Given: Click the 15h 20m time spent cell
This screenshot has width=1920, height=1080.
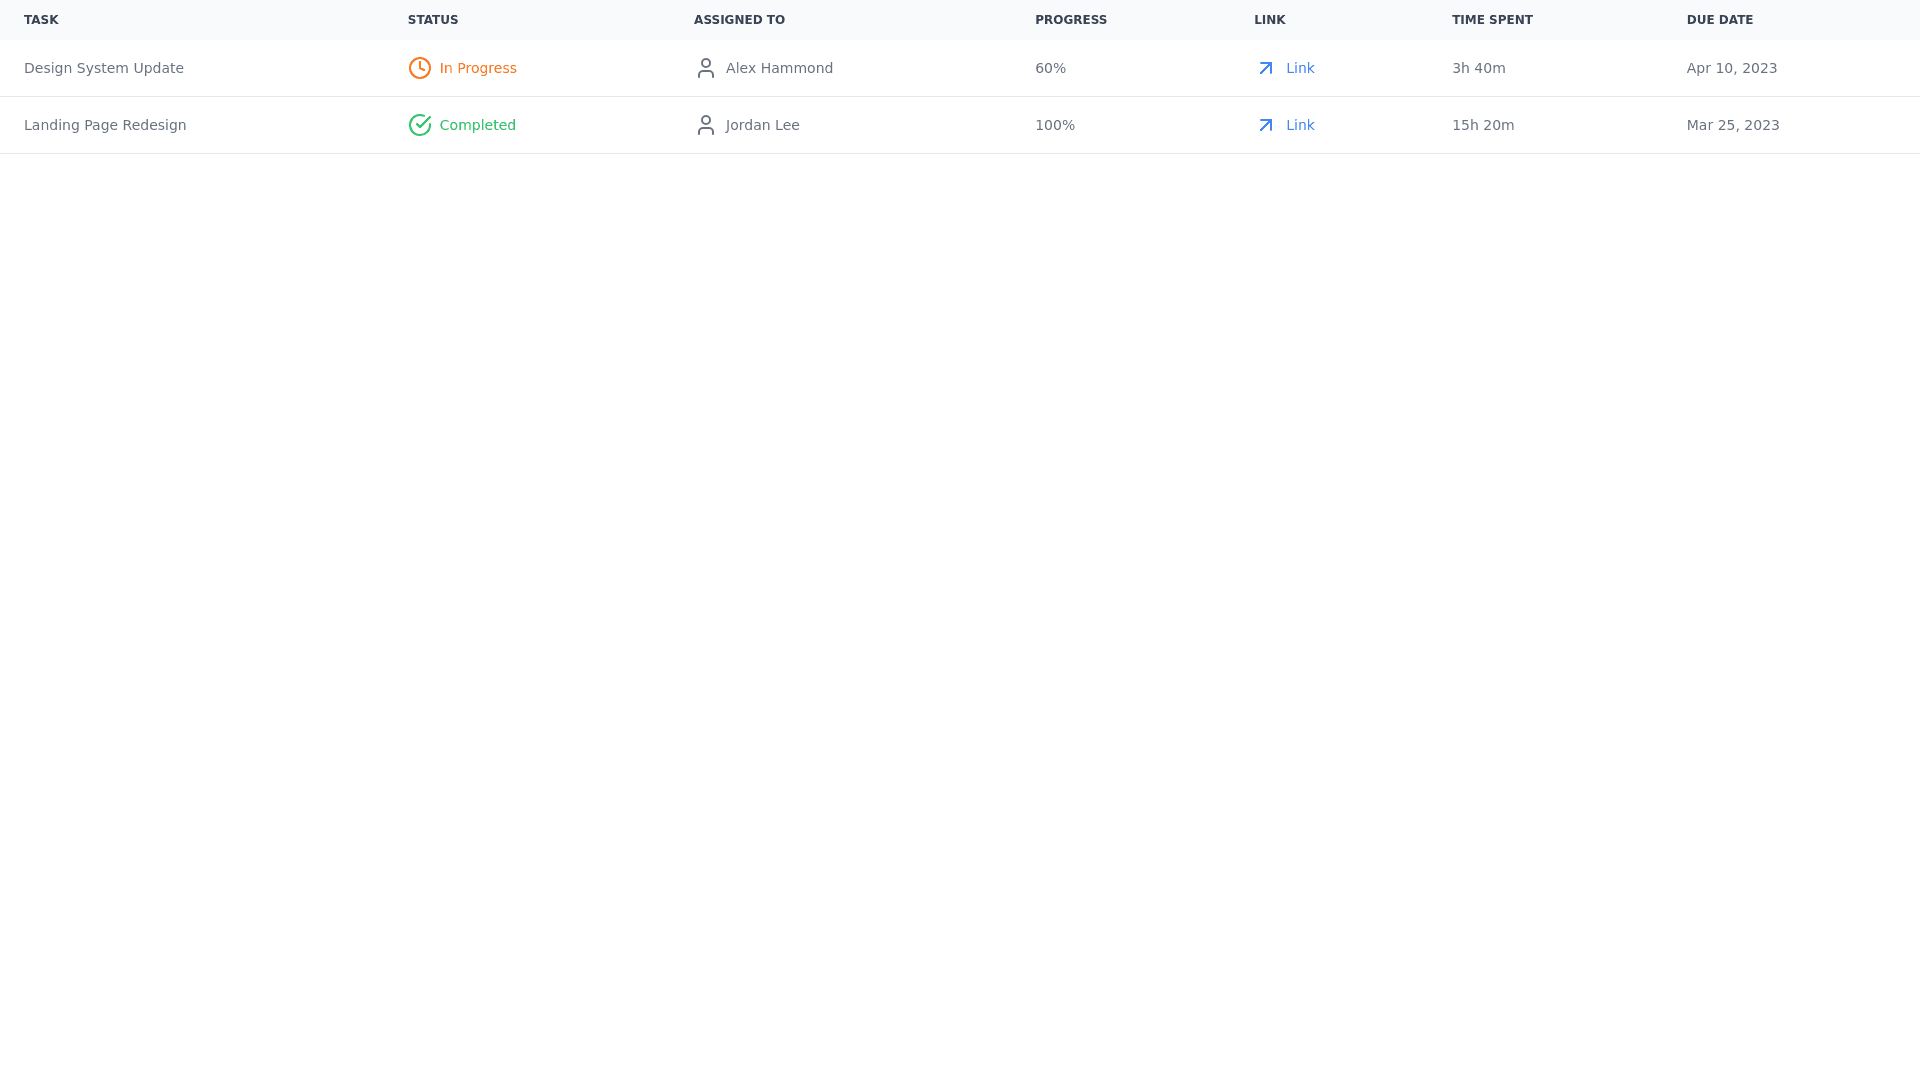Looking at the screenshot, I should [x=1483, y=125].
